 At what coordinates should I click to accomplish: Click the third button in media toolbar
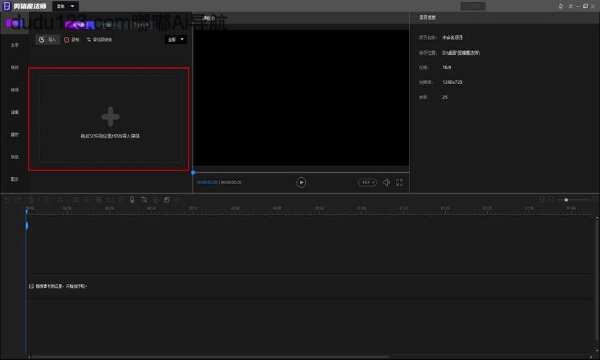(99, 39)
